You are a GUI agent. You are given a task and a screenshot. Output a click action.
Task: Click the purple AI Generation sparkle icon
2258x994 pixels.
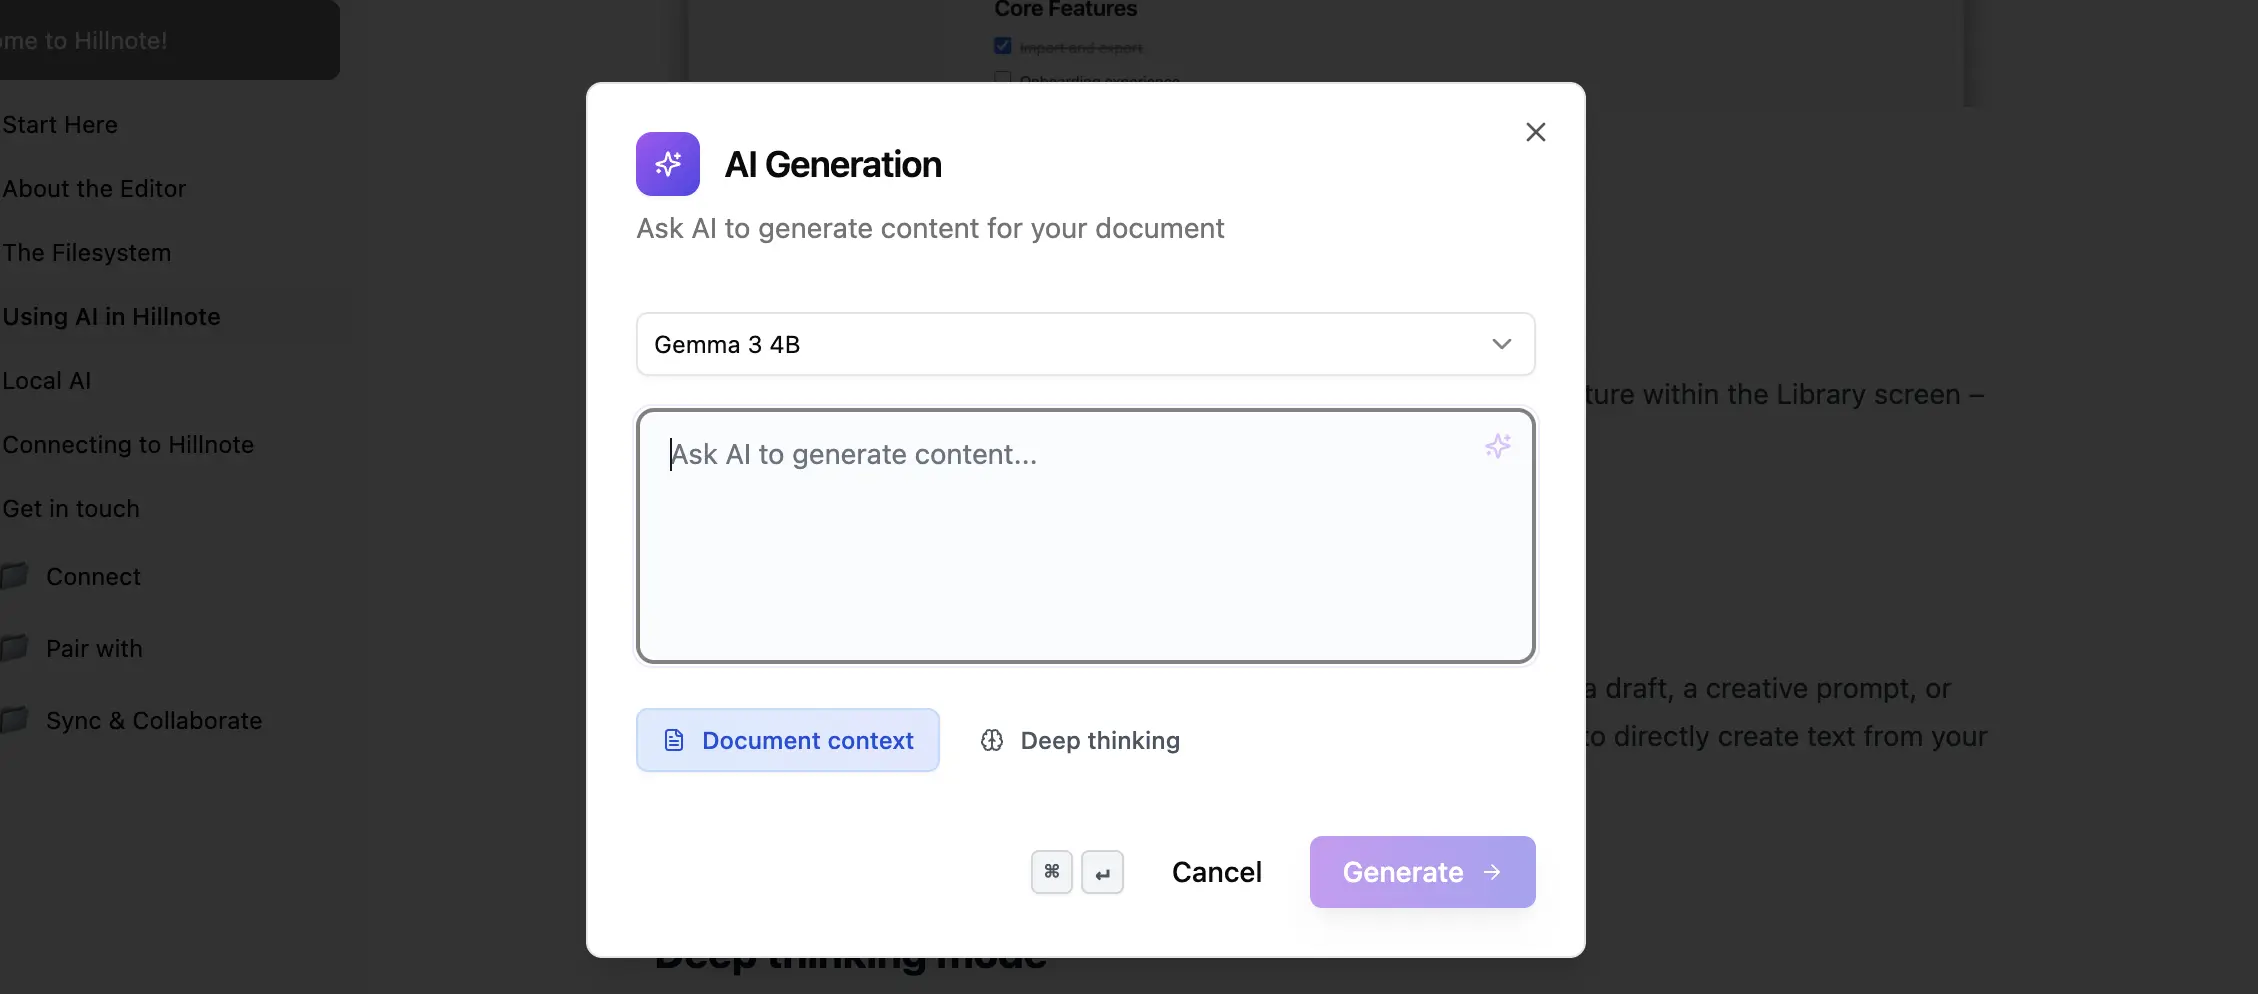(667, 164)
